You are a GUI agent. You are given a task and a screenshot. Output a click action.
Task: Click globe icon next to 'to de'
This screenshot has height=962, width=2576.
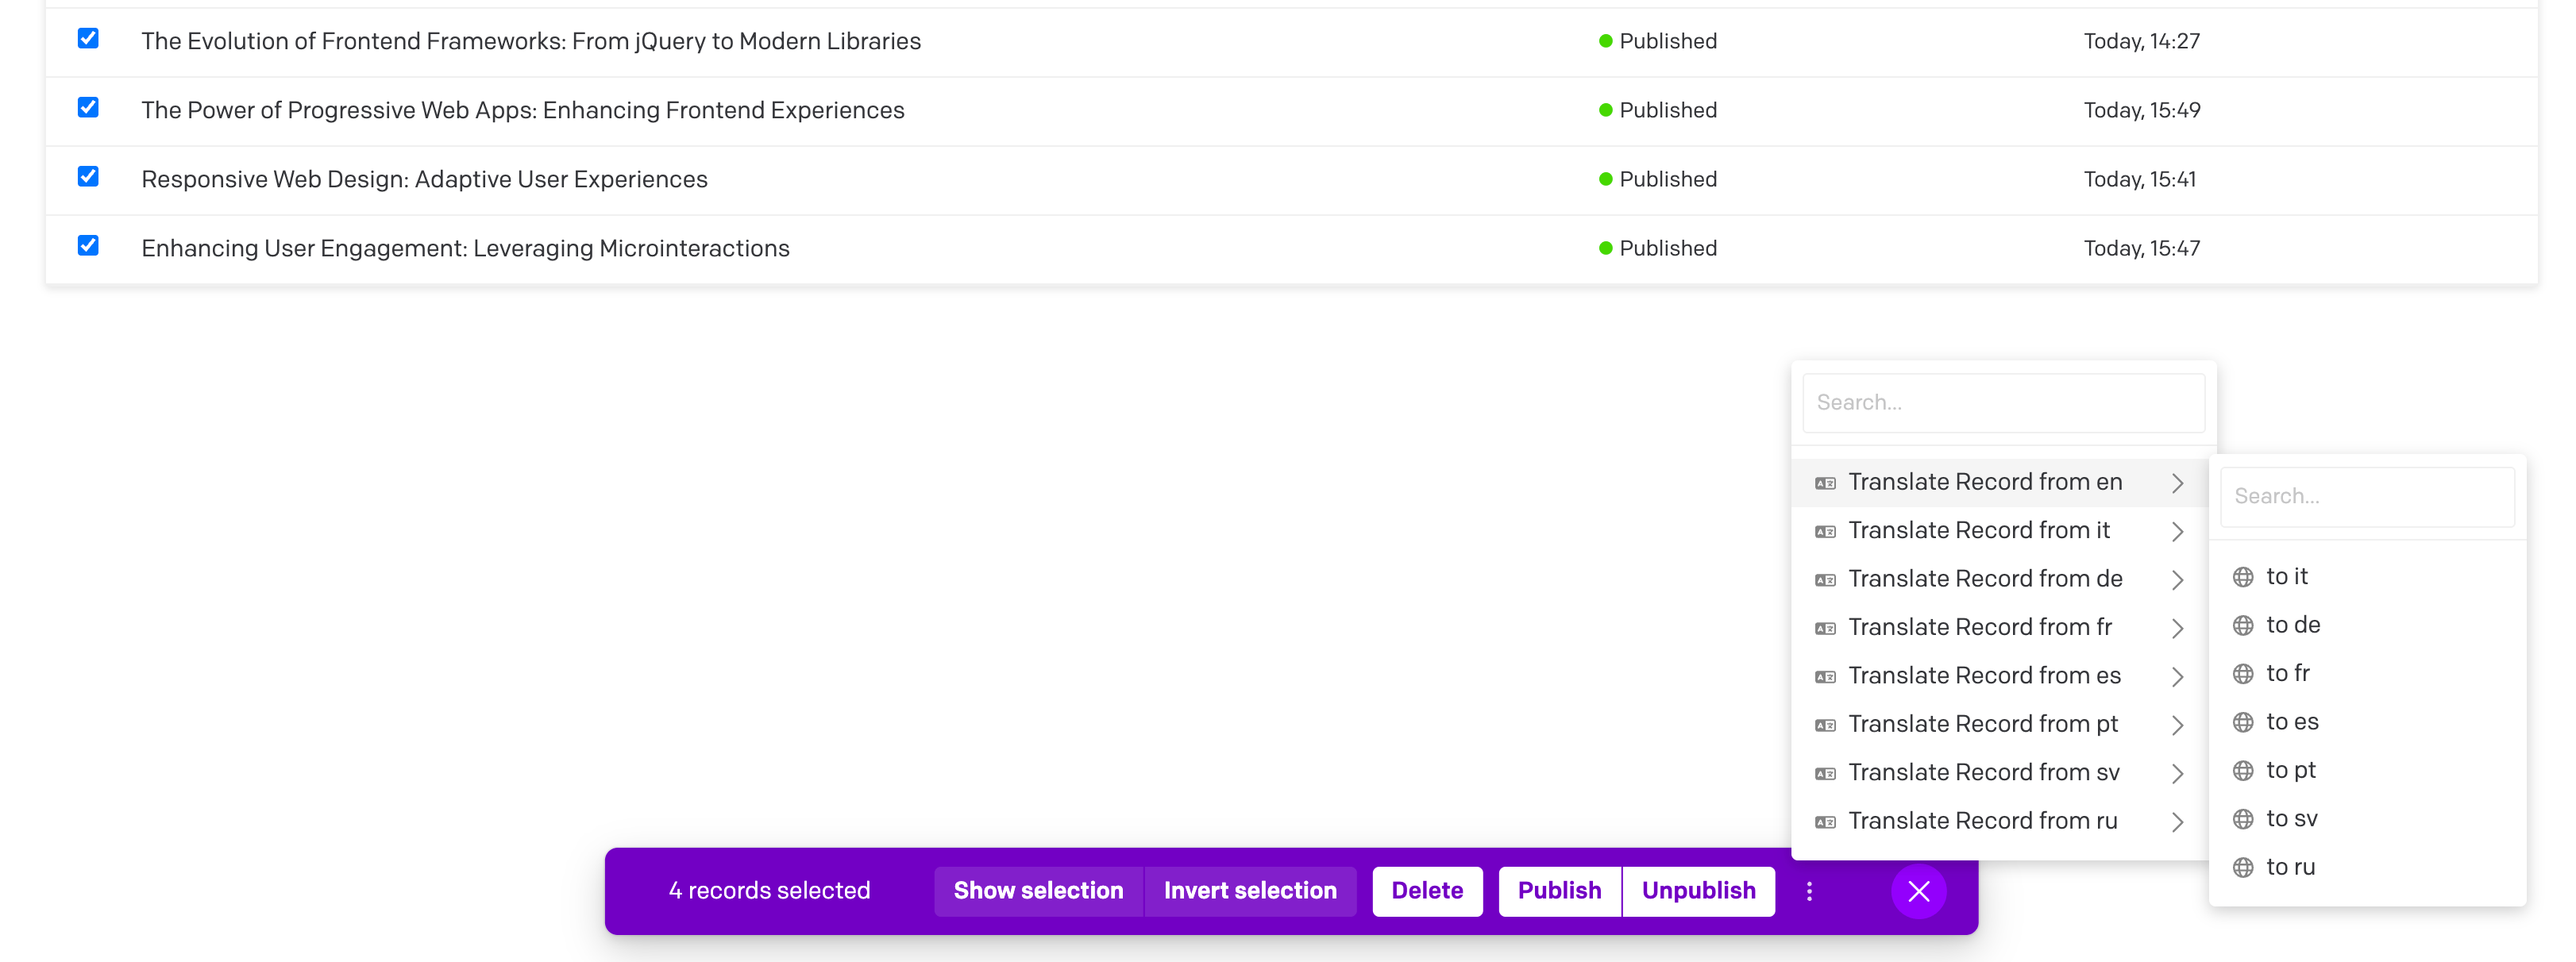click(2242, 626)
